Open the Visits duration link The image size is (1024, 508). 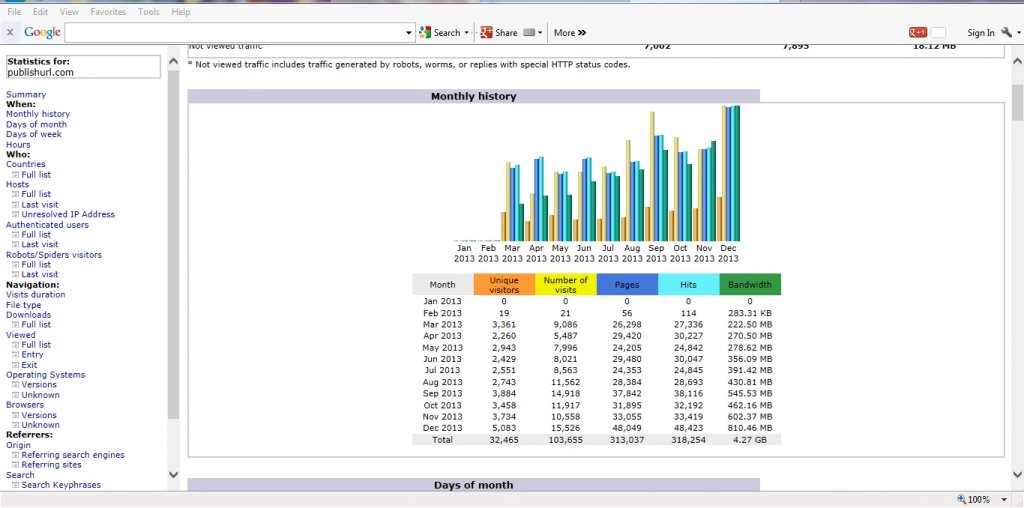coord(35,294)
